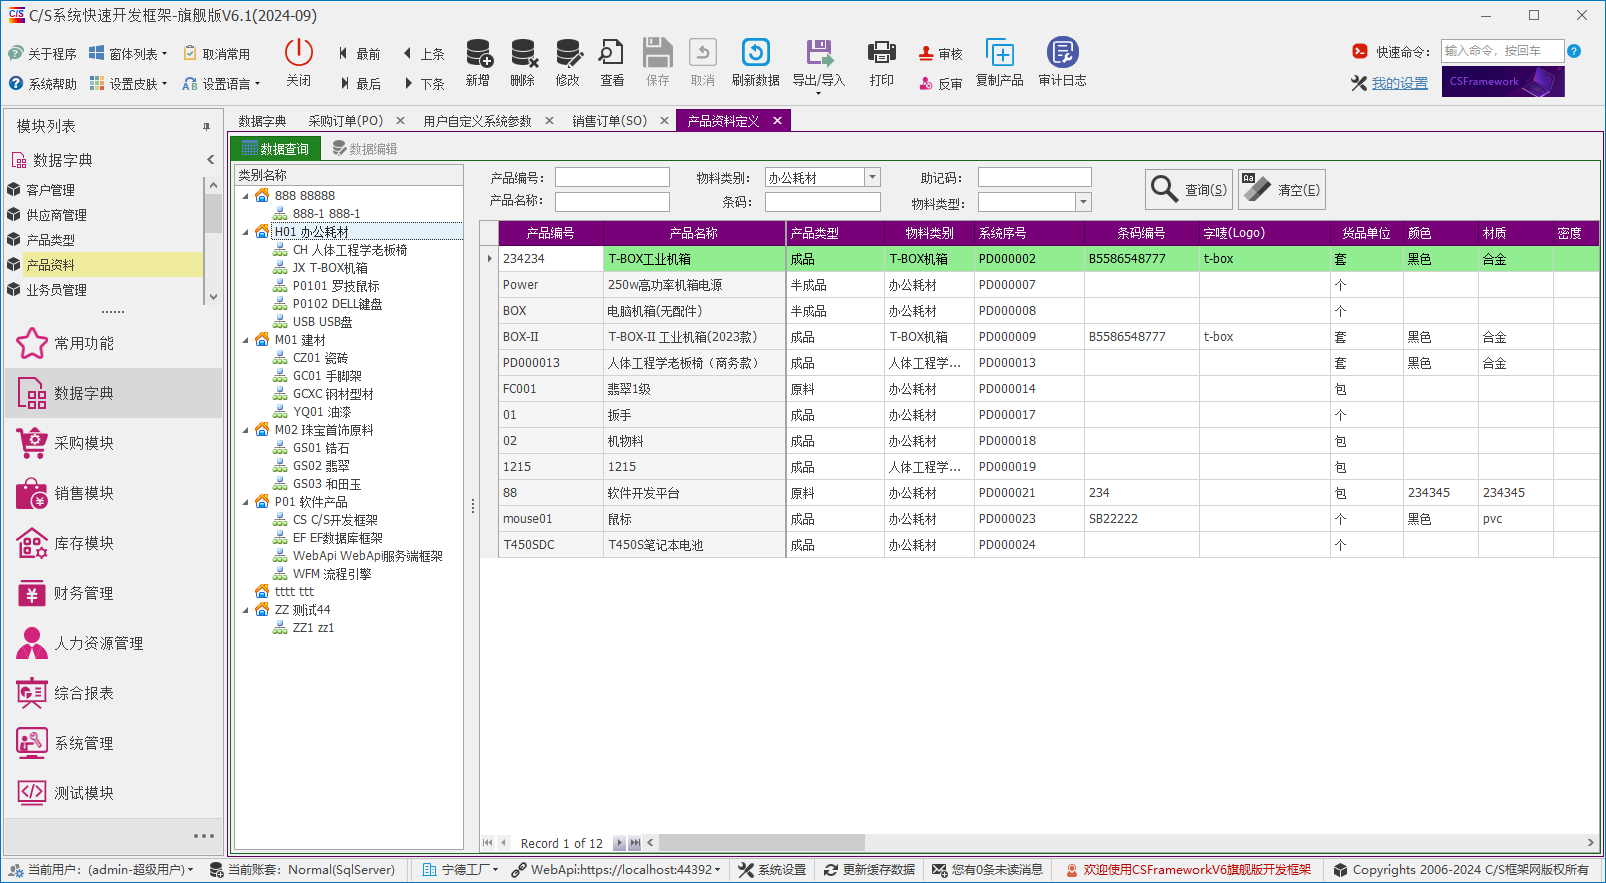
Task: Click 系统帮助 in the toolbar
Action: [x=42, y=84]
